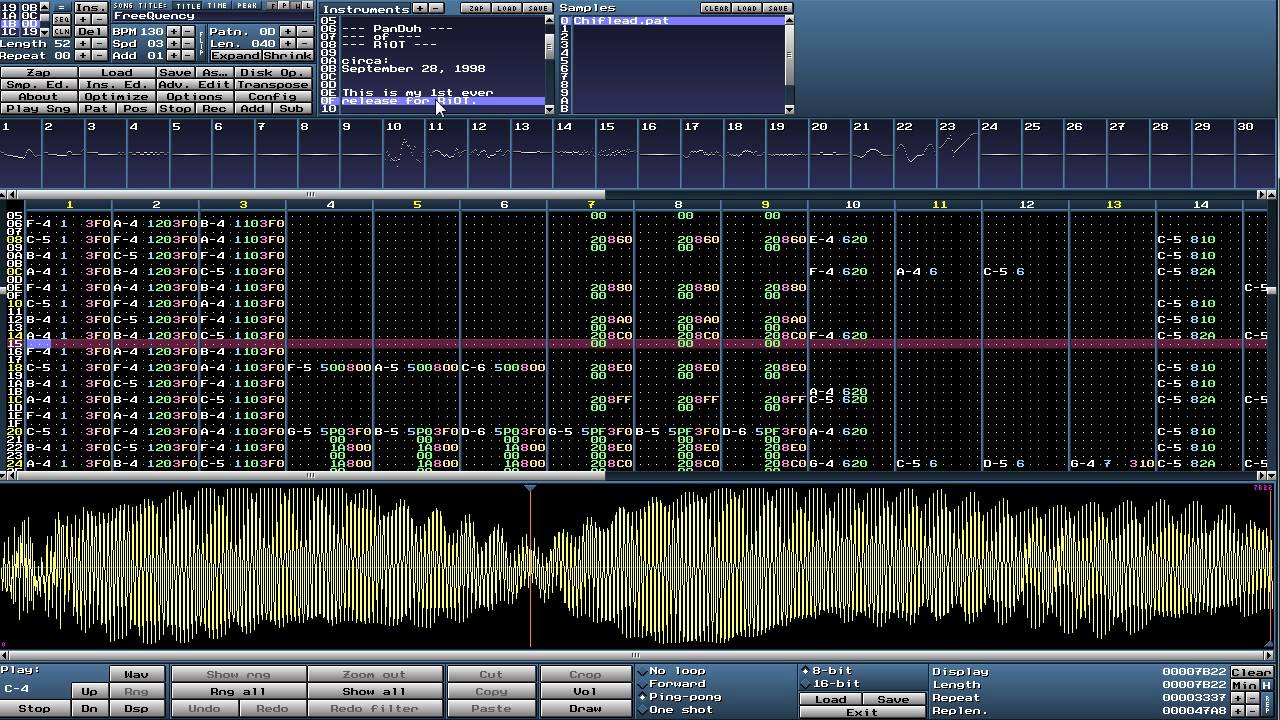Click the equals button beside order list
Viewport: 1280px width, 720px height.
(62, 7)
